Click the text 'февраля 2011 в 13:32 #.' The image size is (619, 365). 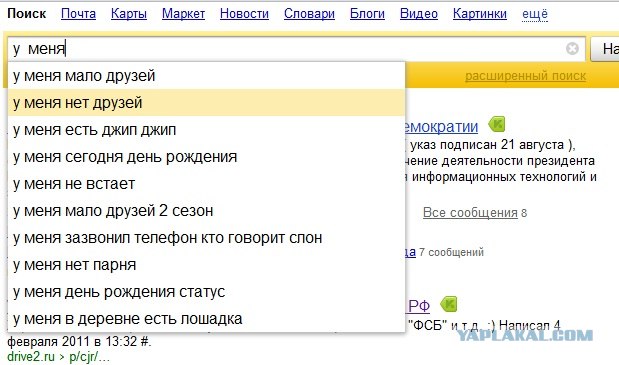click(x=79, y=341)
